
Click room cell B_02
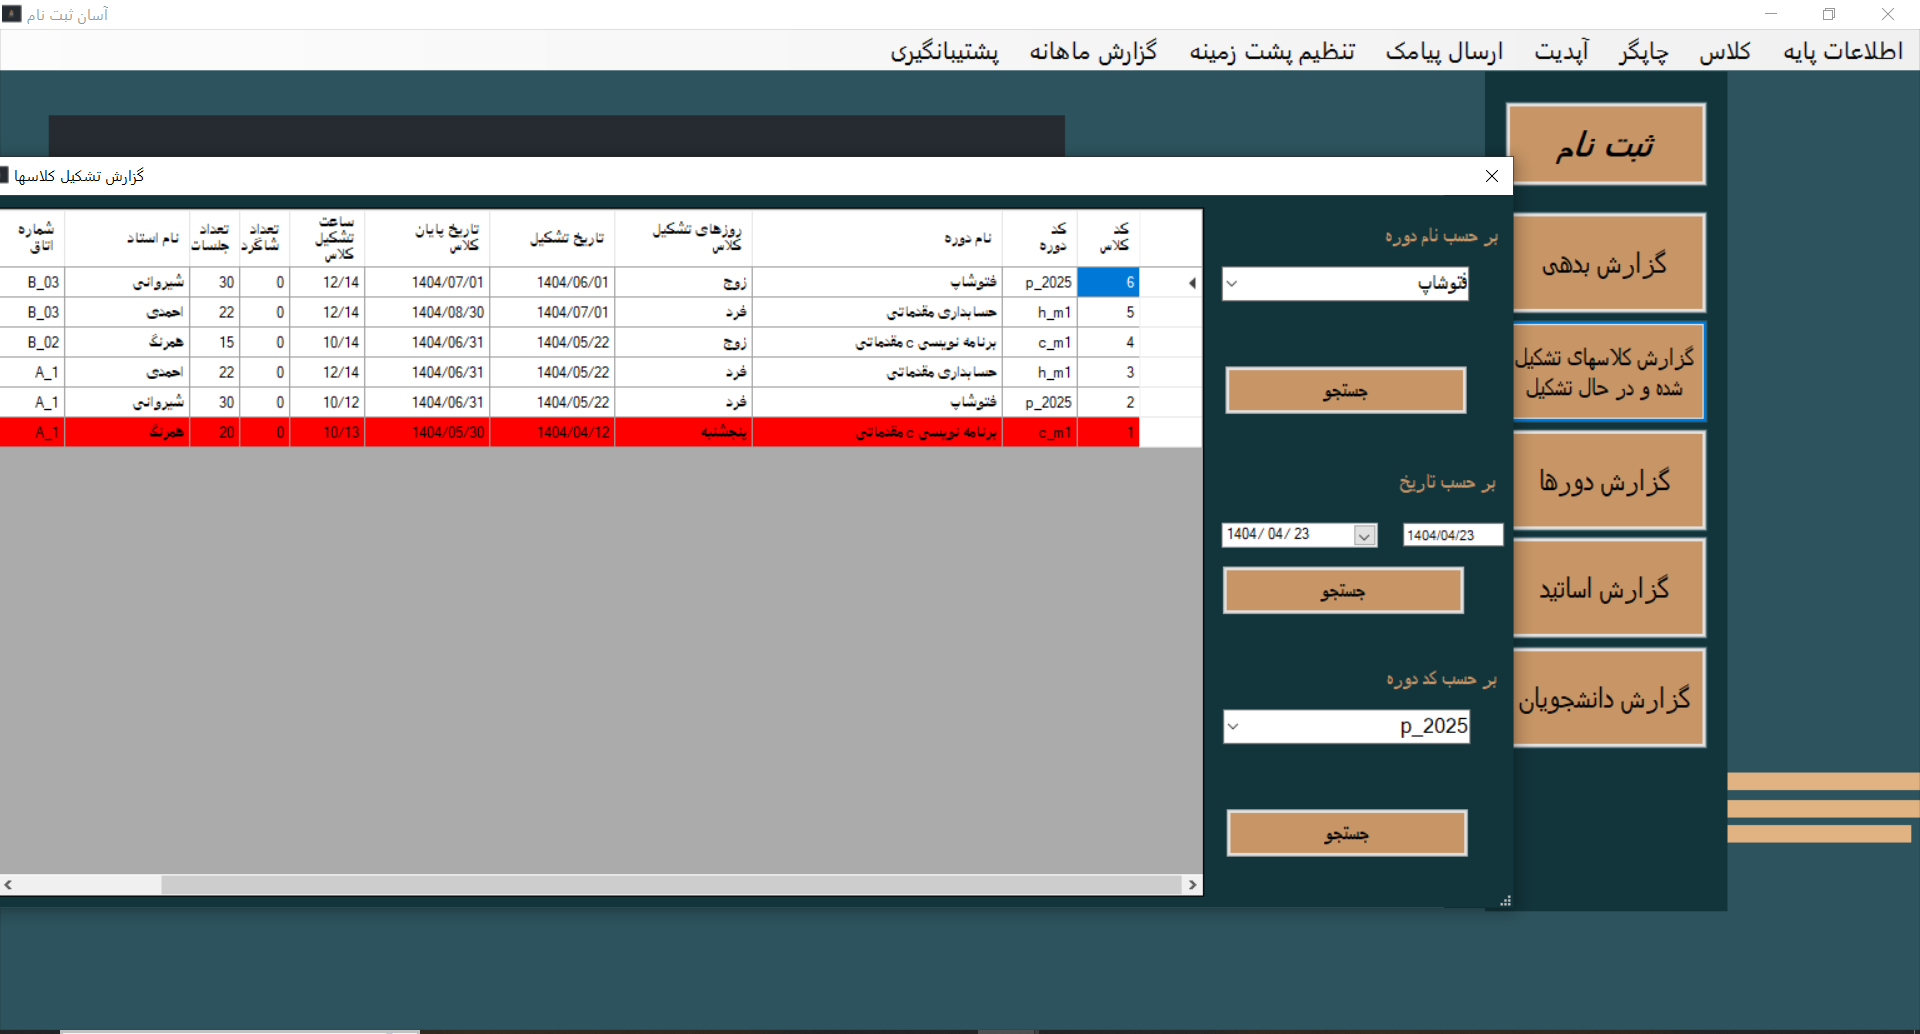point(32,343)
